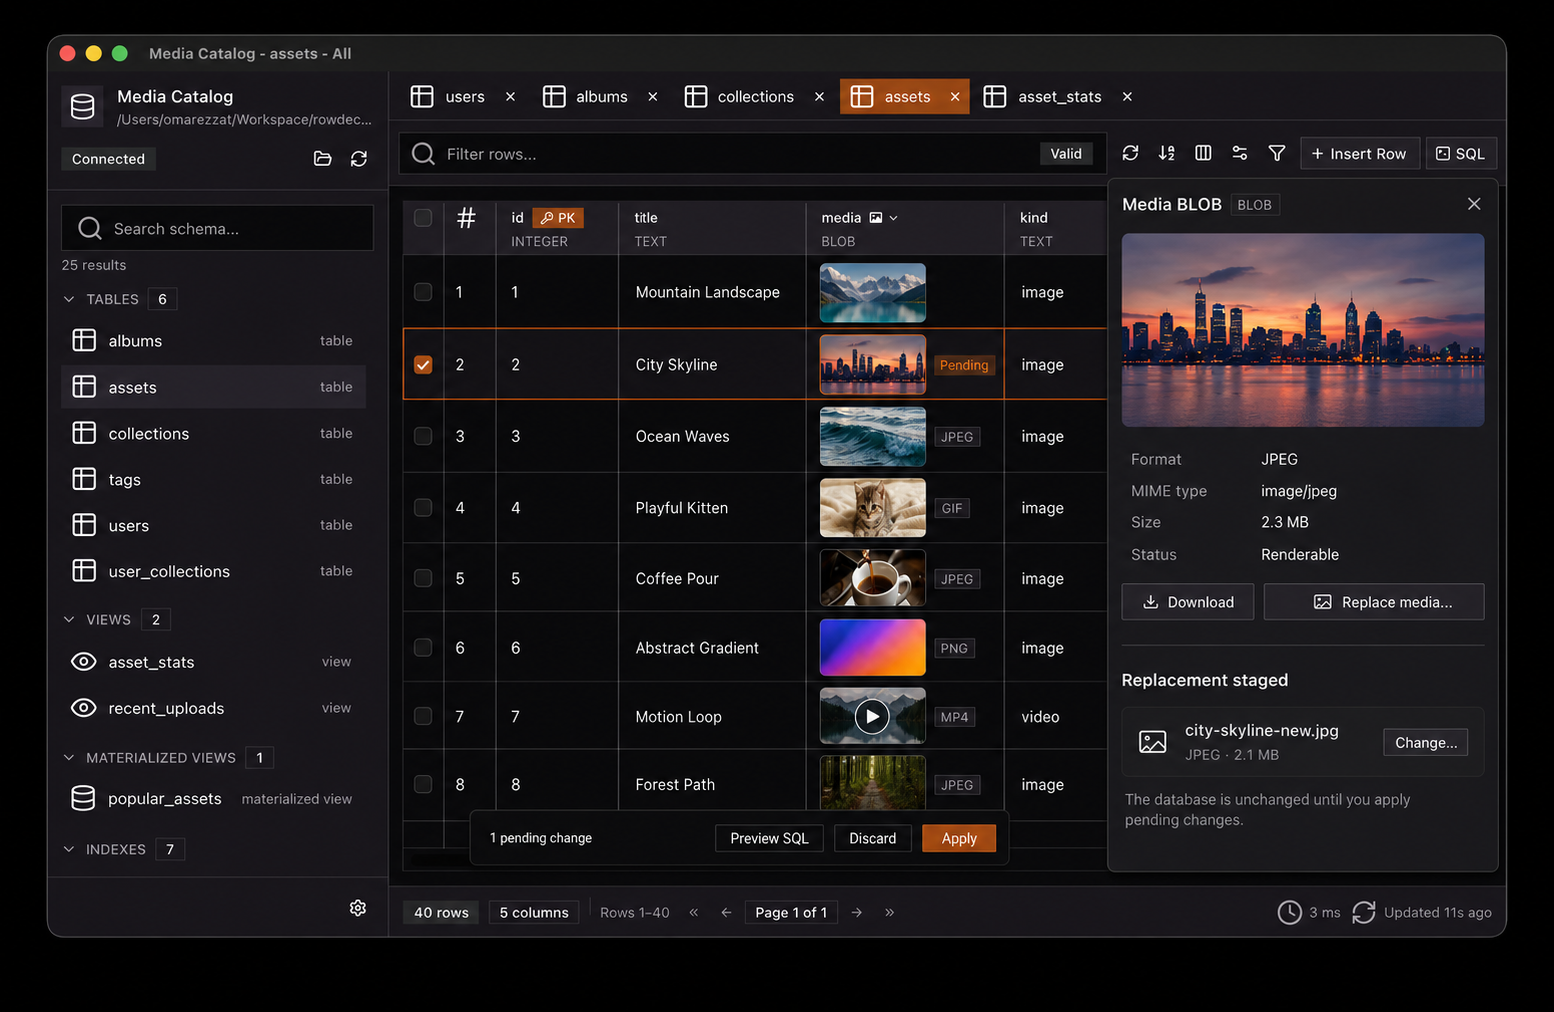This screenshot has height=1012, width=1554.
Task: Open the user_collections table in sidebar
Action: point(213,571)
